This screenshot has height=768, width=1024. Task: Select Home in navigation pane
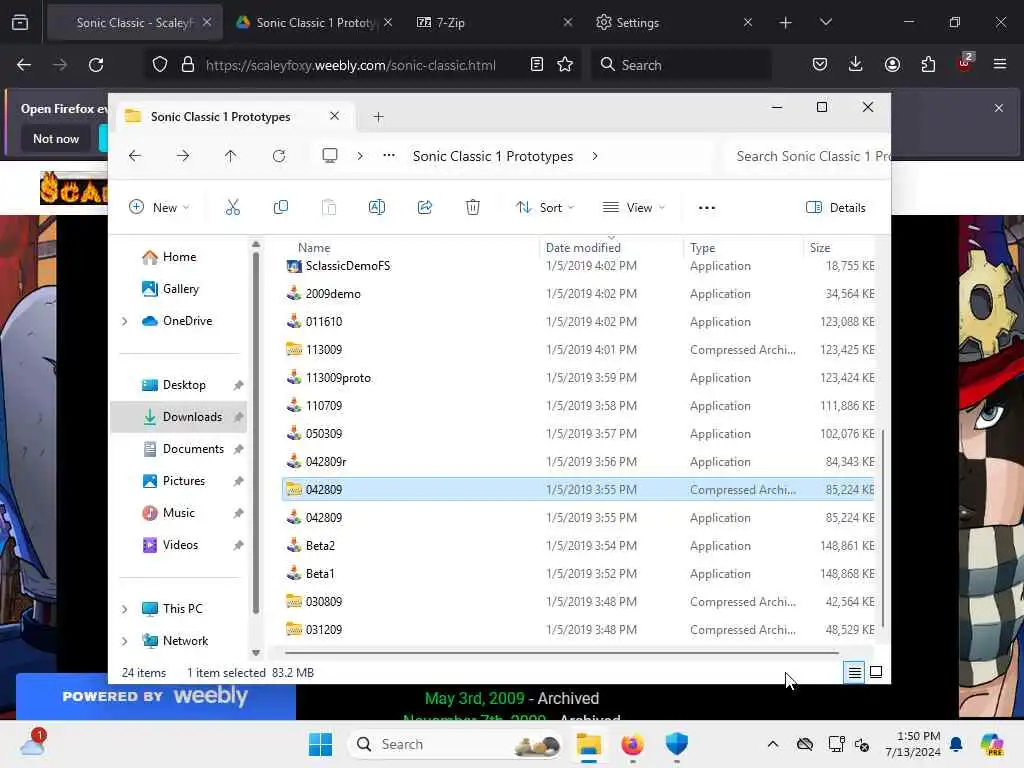tap(180, 257)
